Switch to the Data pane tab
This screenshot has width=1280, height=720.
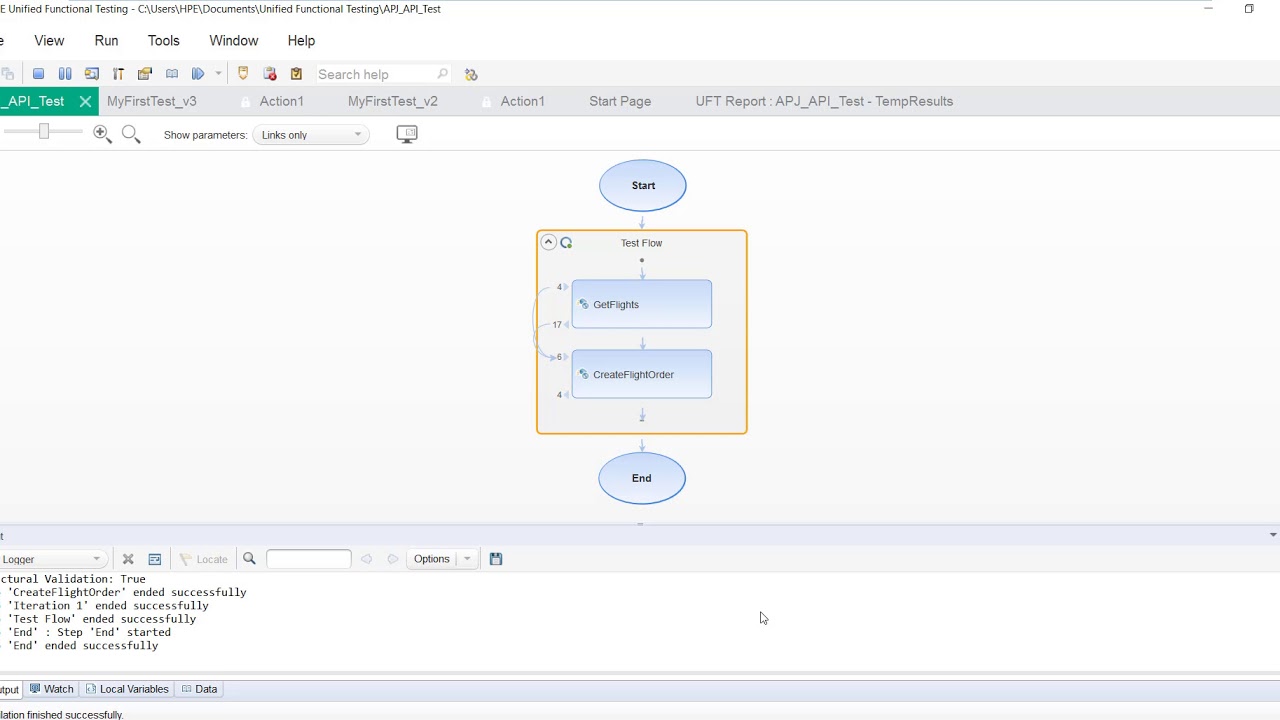pyautogui.click(x=199, y=689)
